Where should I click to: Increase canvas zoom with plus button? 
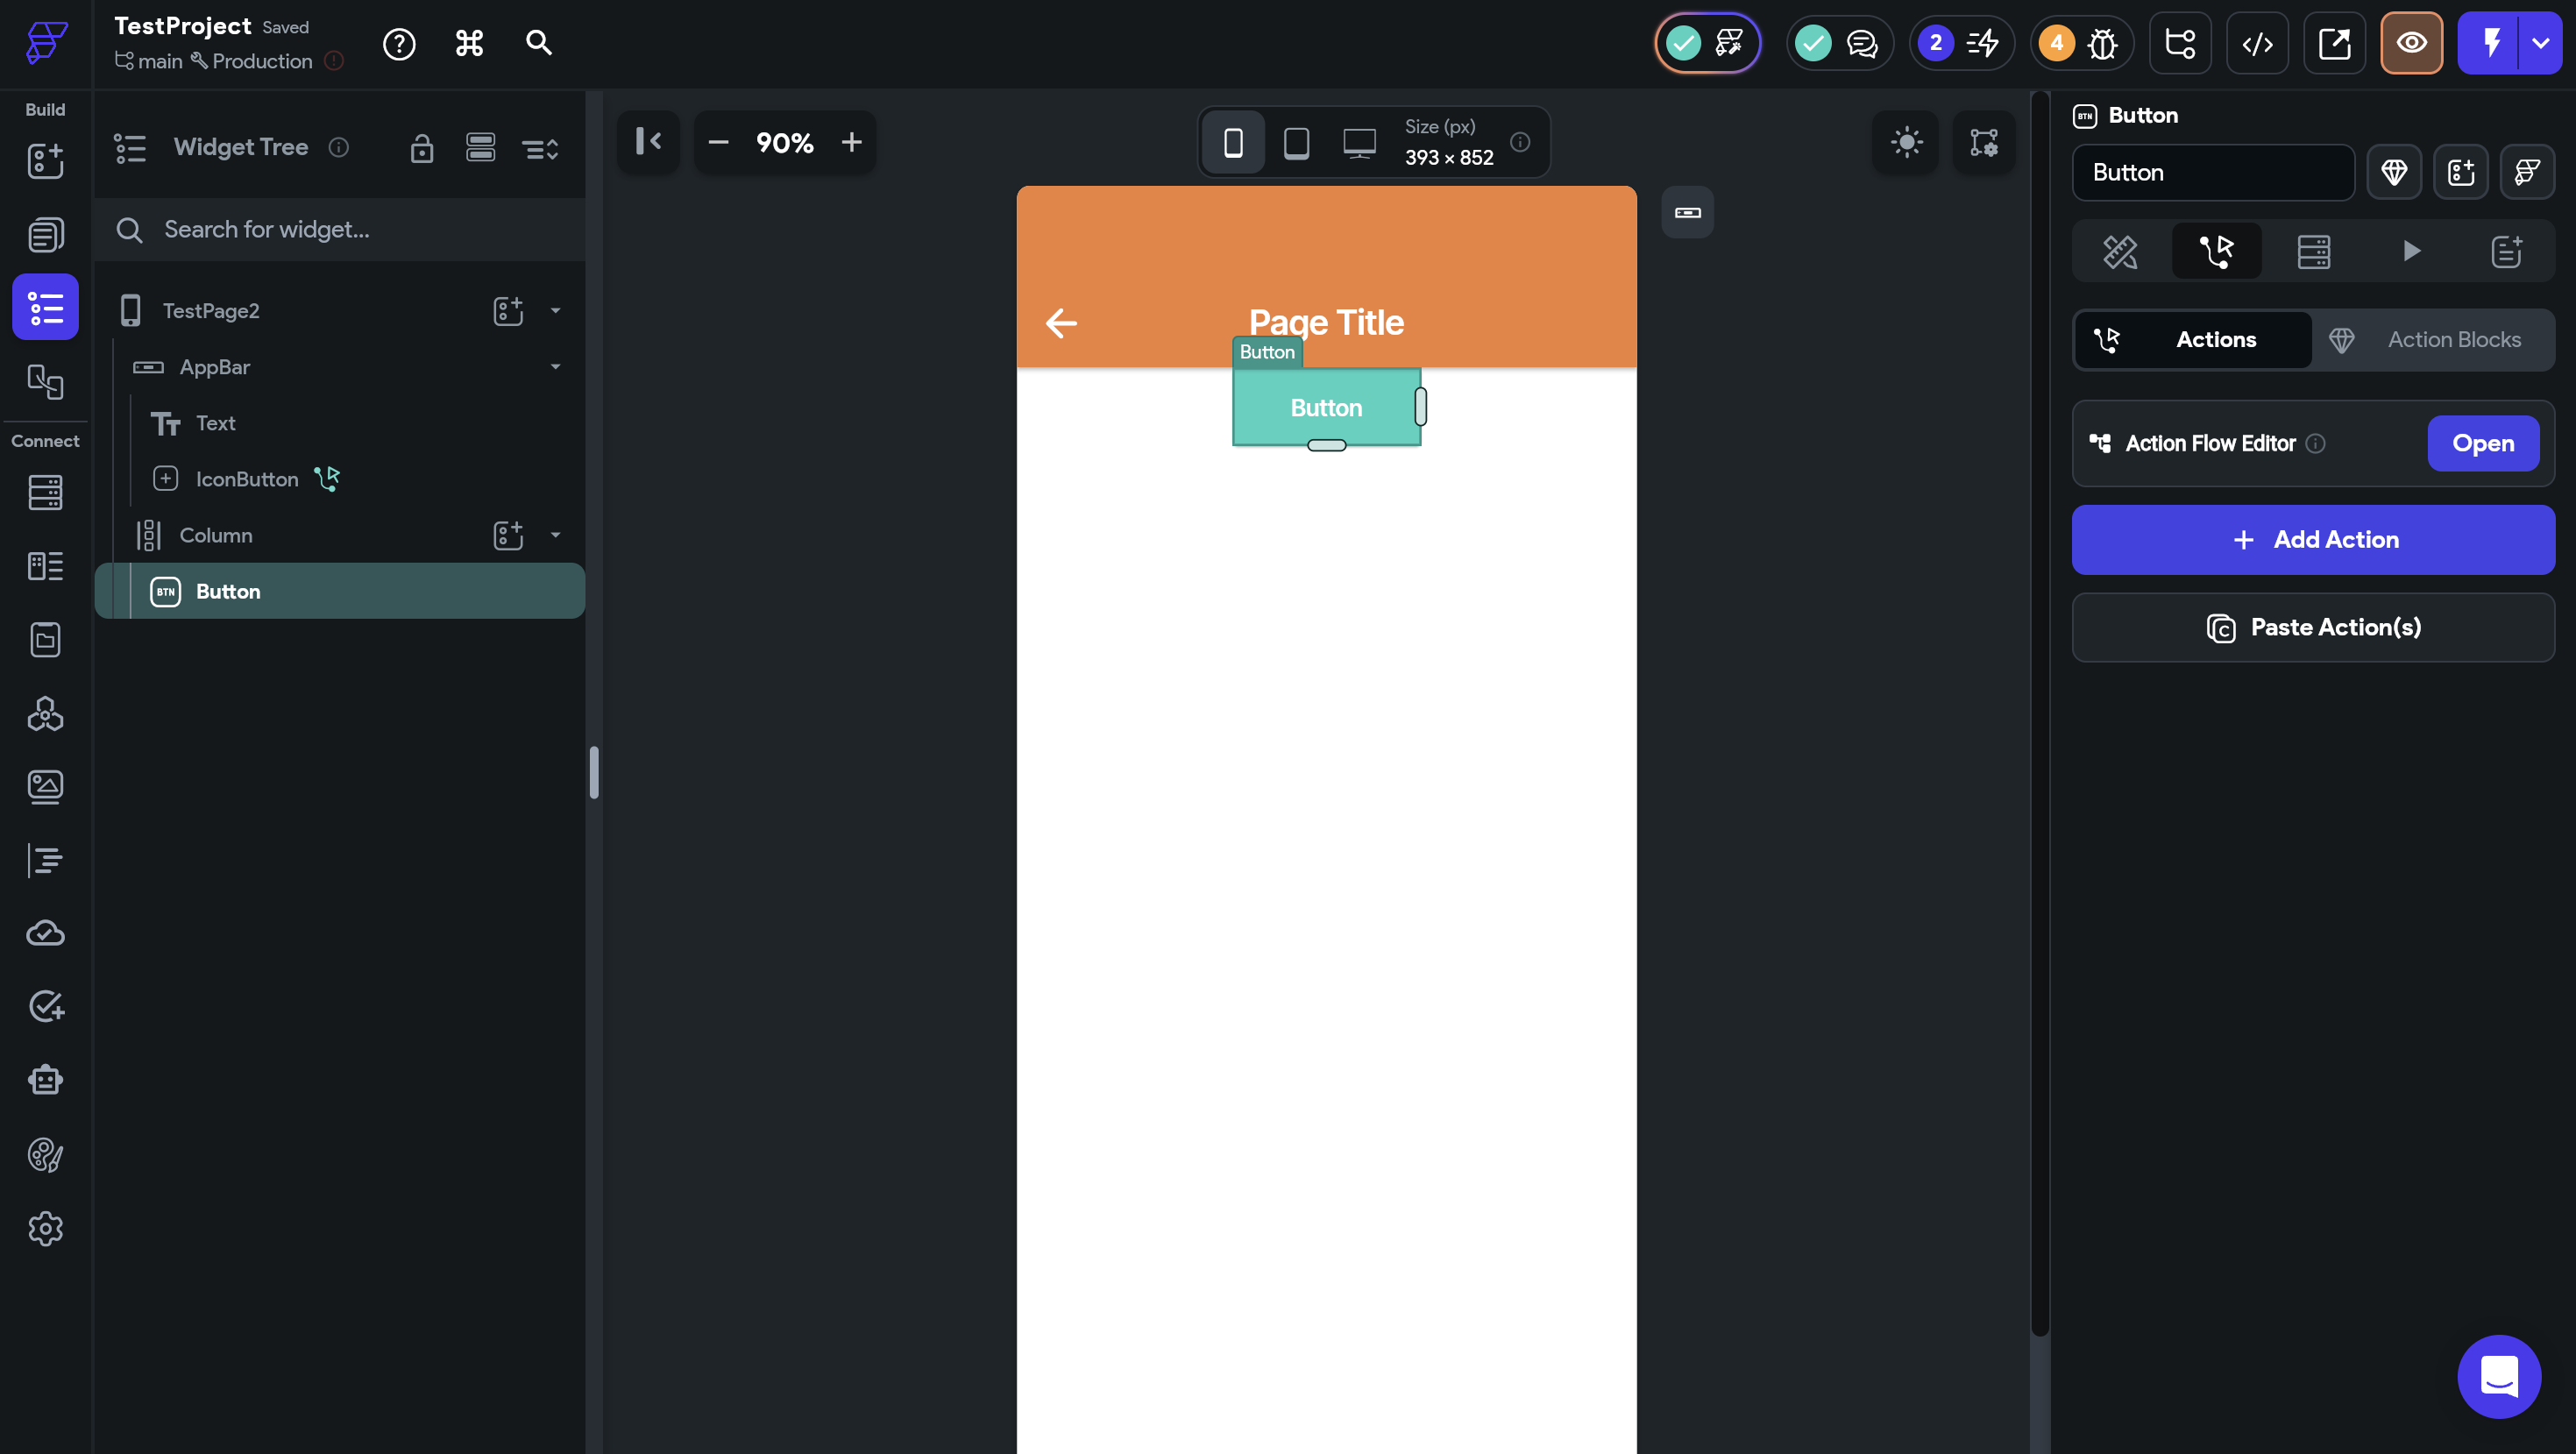point(851,143)
